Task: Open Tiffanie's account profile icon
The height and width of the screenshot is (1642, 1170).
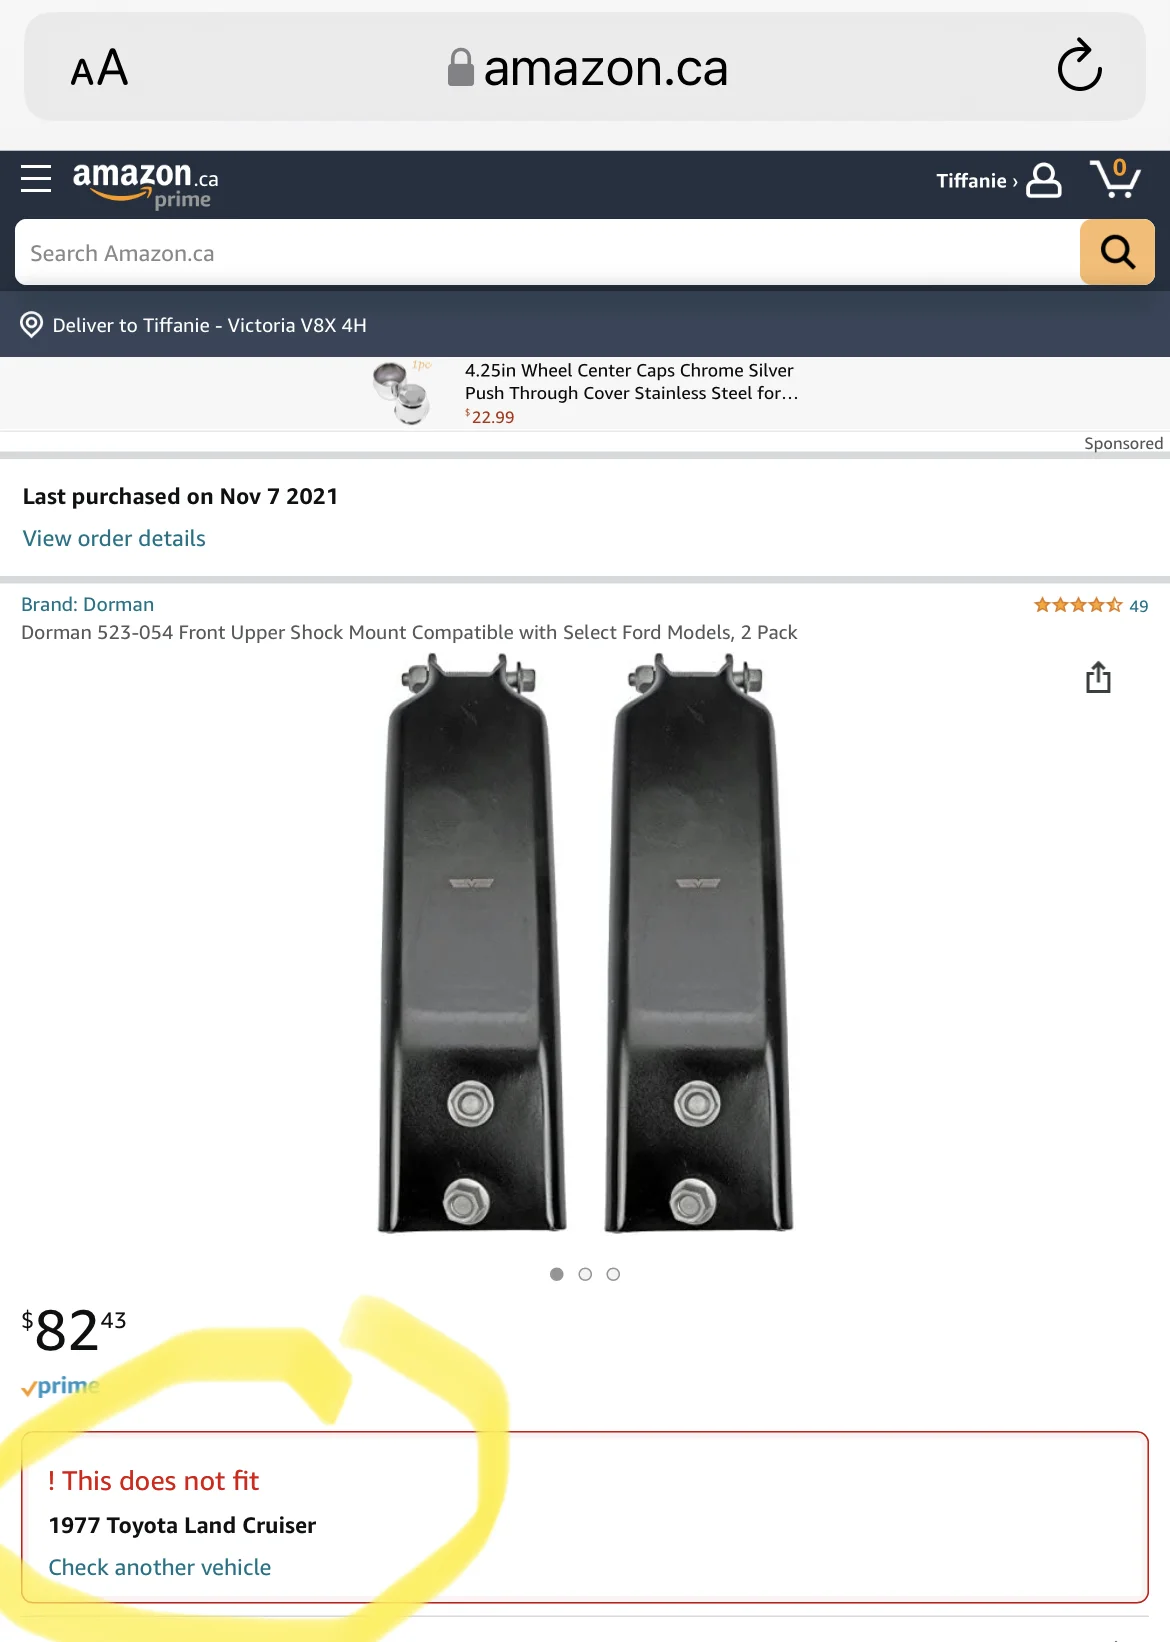Action: coord(1044,180)
